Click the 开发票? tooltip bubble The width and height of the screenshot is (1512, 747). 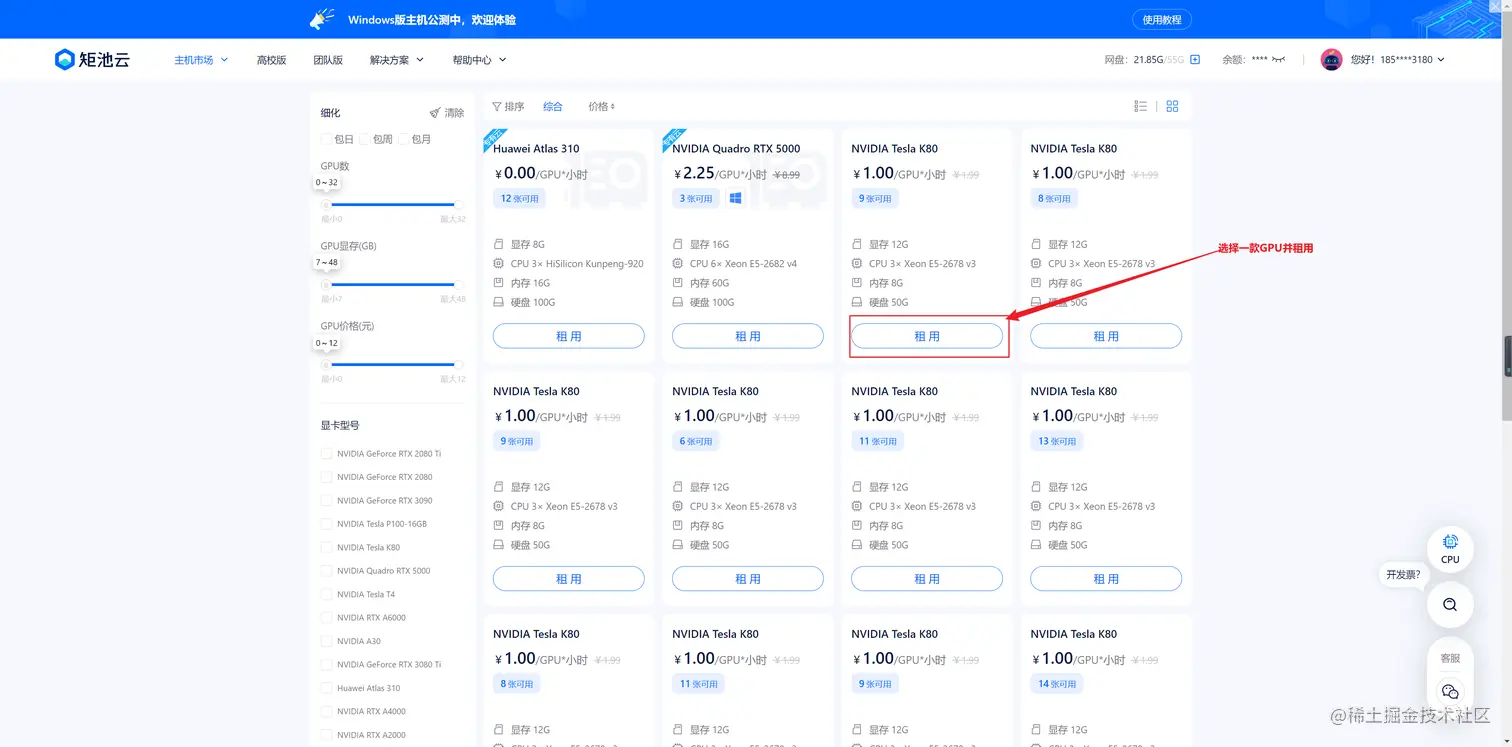pos(1403,575)
